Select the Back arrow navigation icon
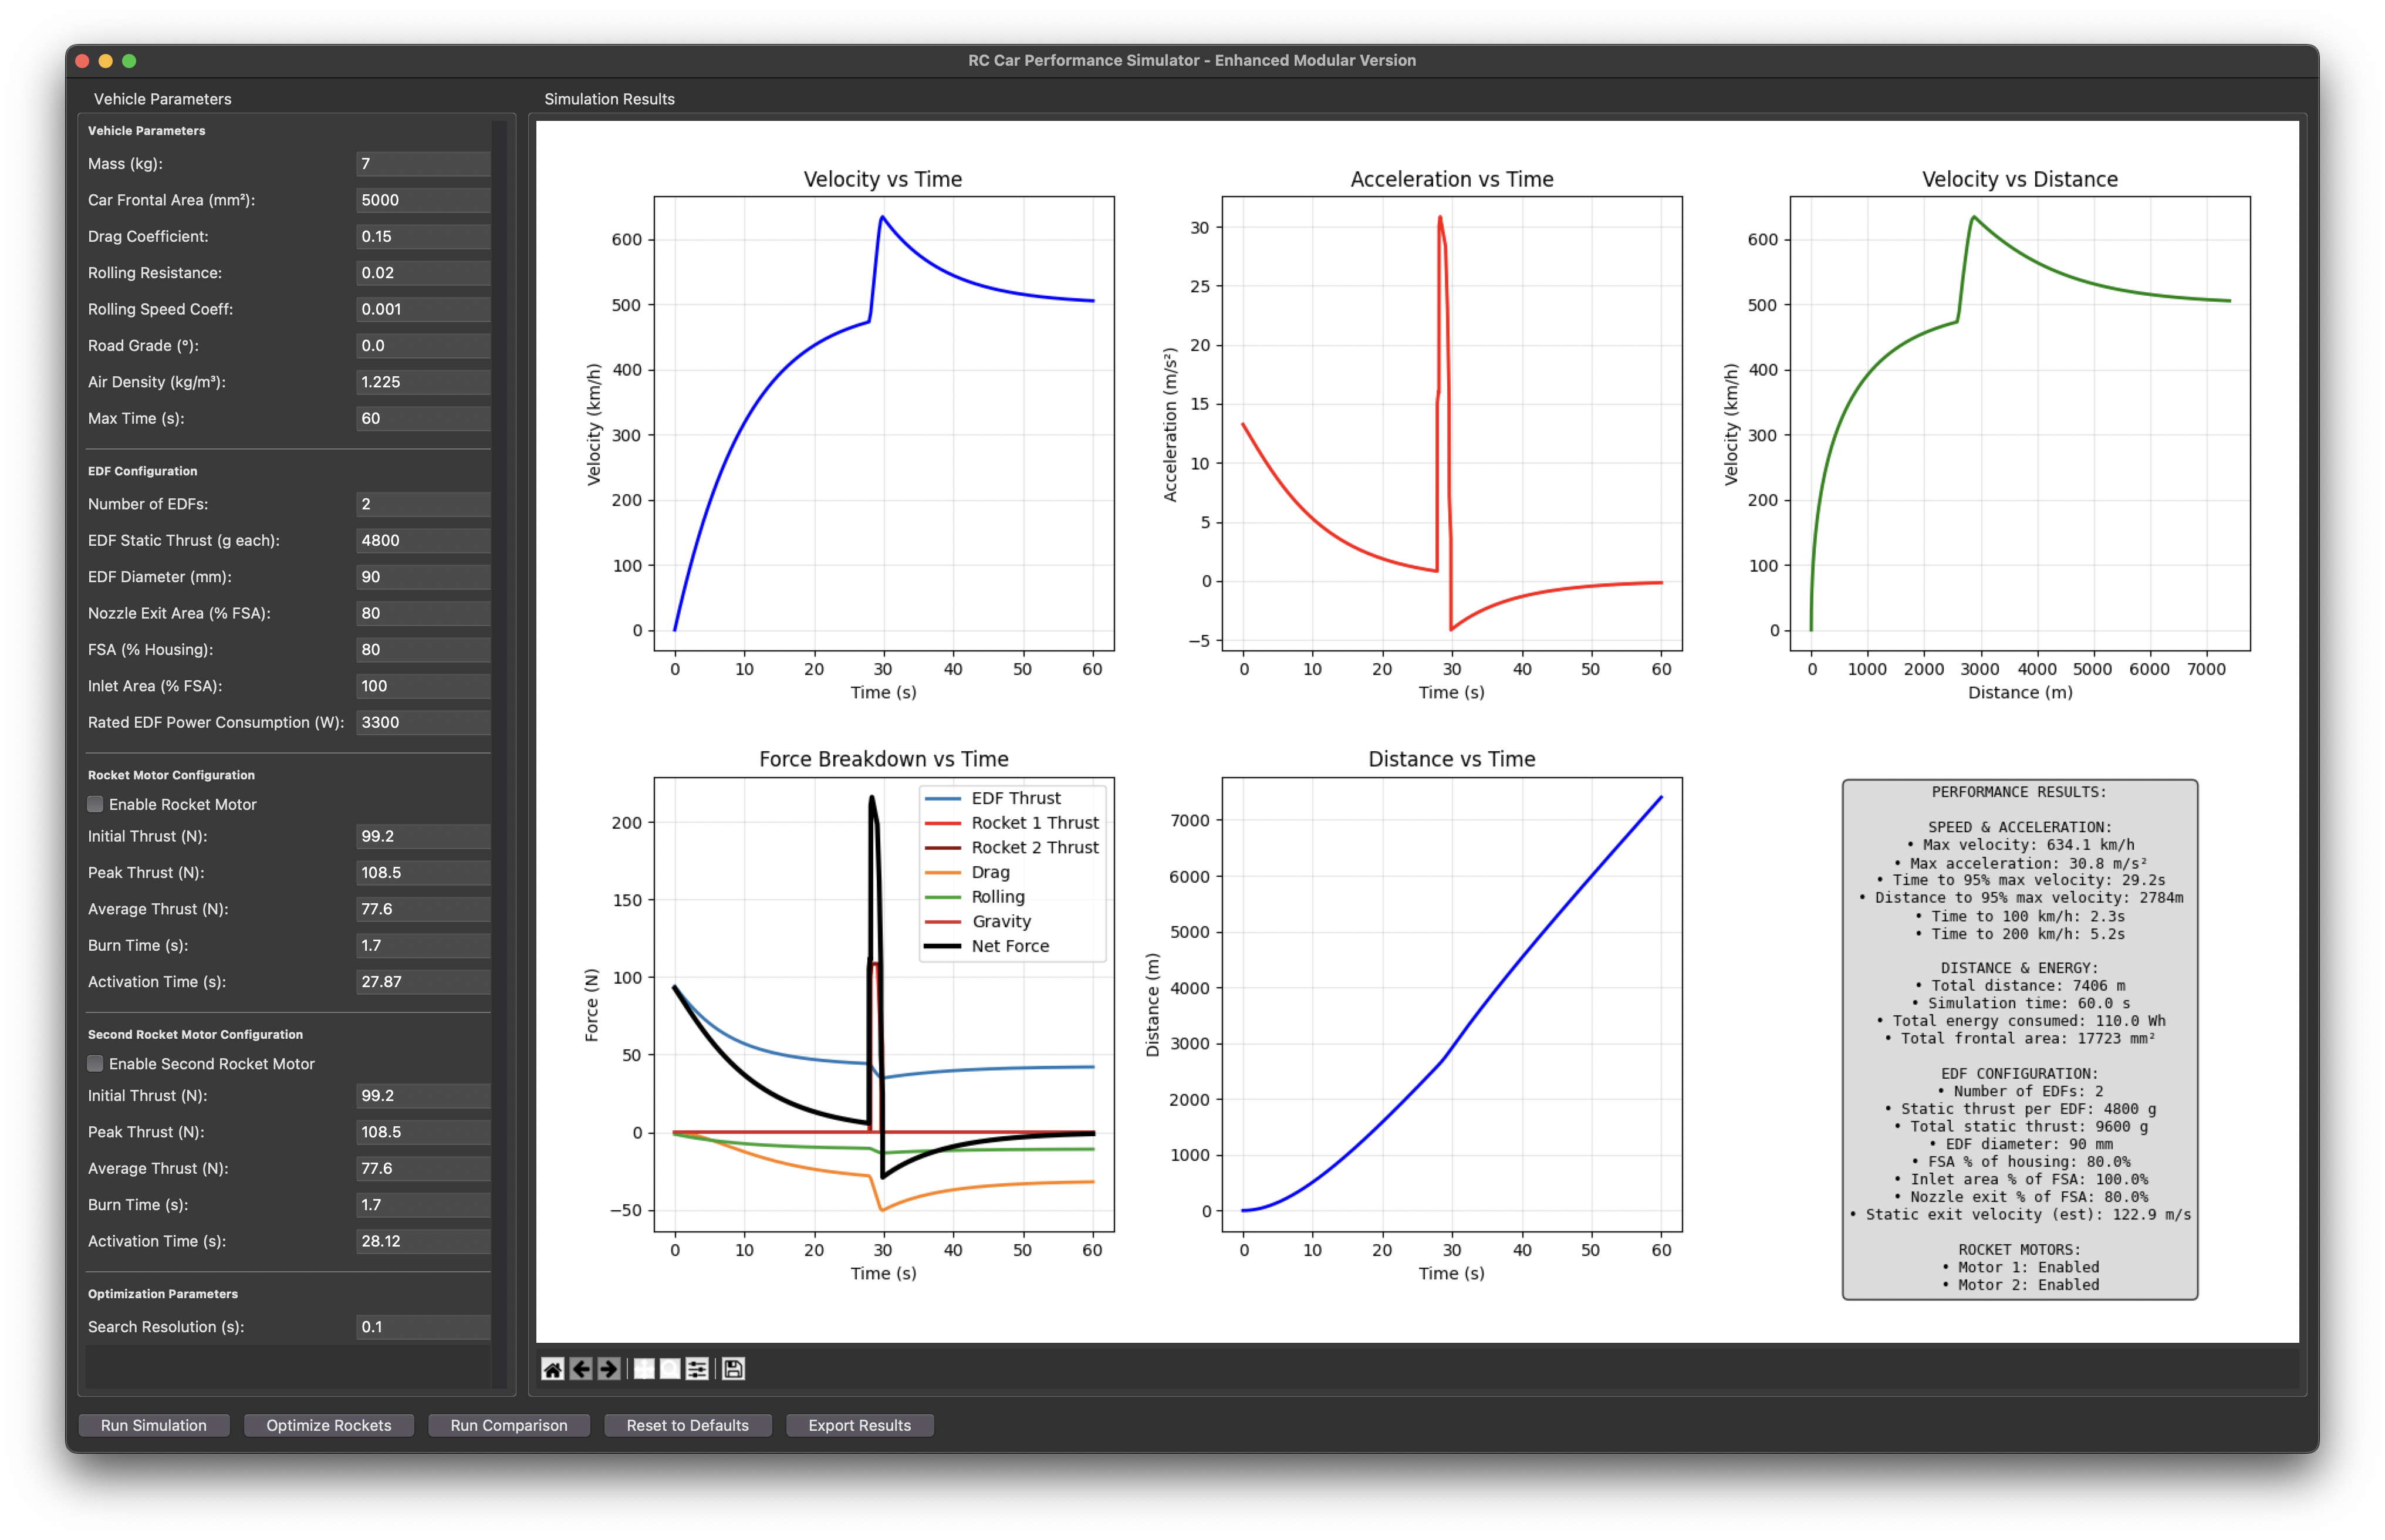This screenshot has width=2385, height=1540. (581, 1369)
